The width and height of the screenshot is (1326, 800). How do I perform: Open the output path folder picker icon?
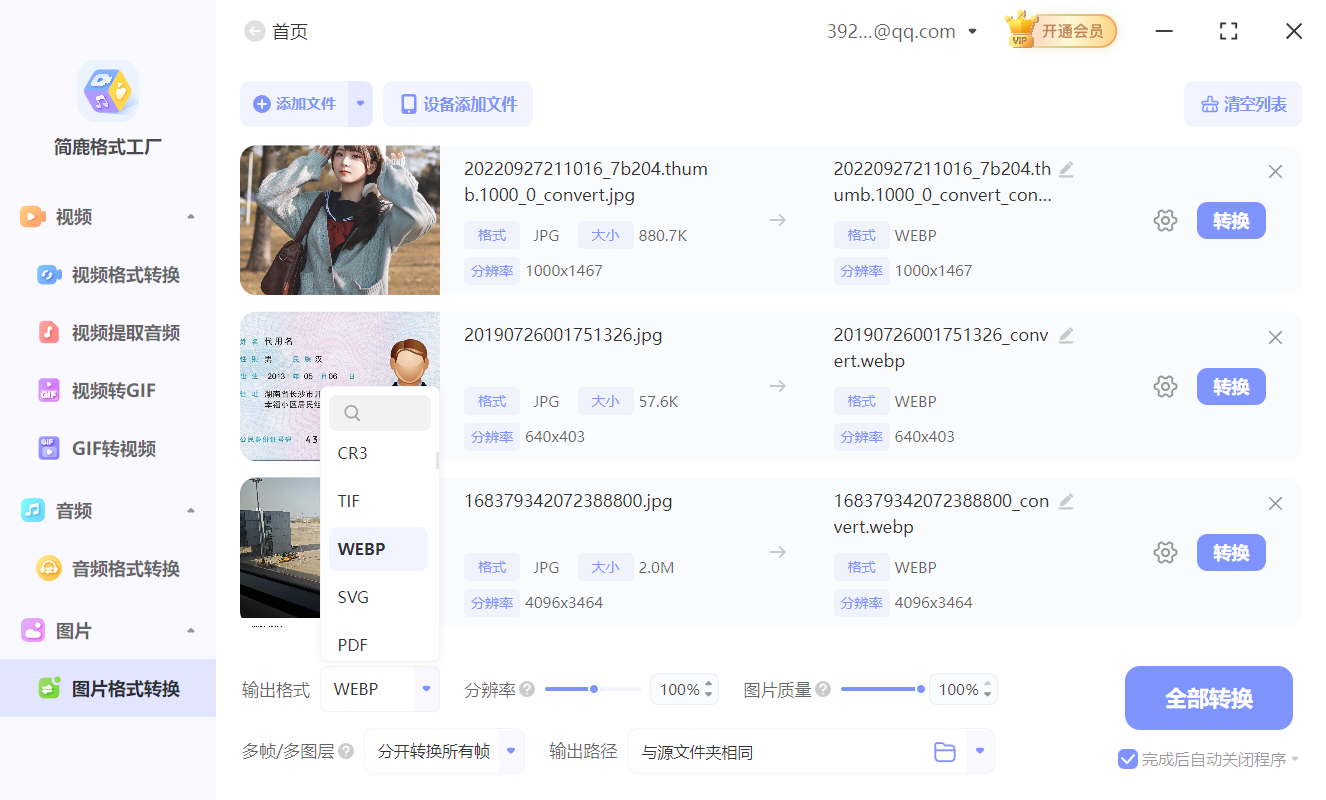coord(945,751)
